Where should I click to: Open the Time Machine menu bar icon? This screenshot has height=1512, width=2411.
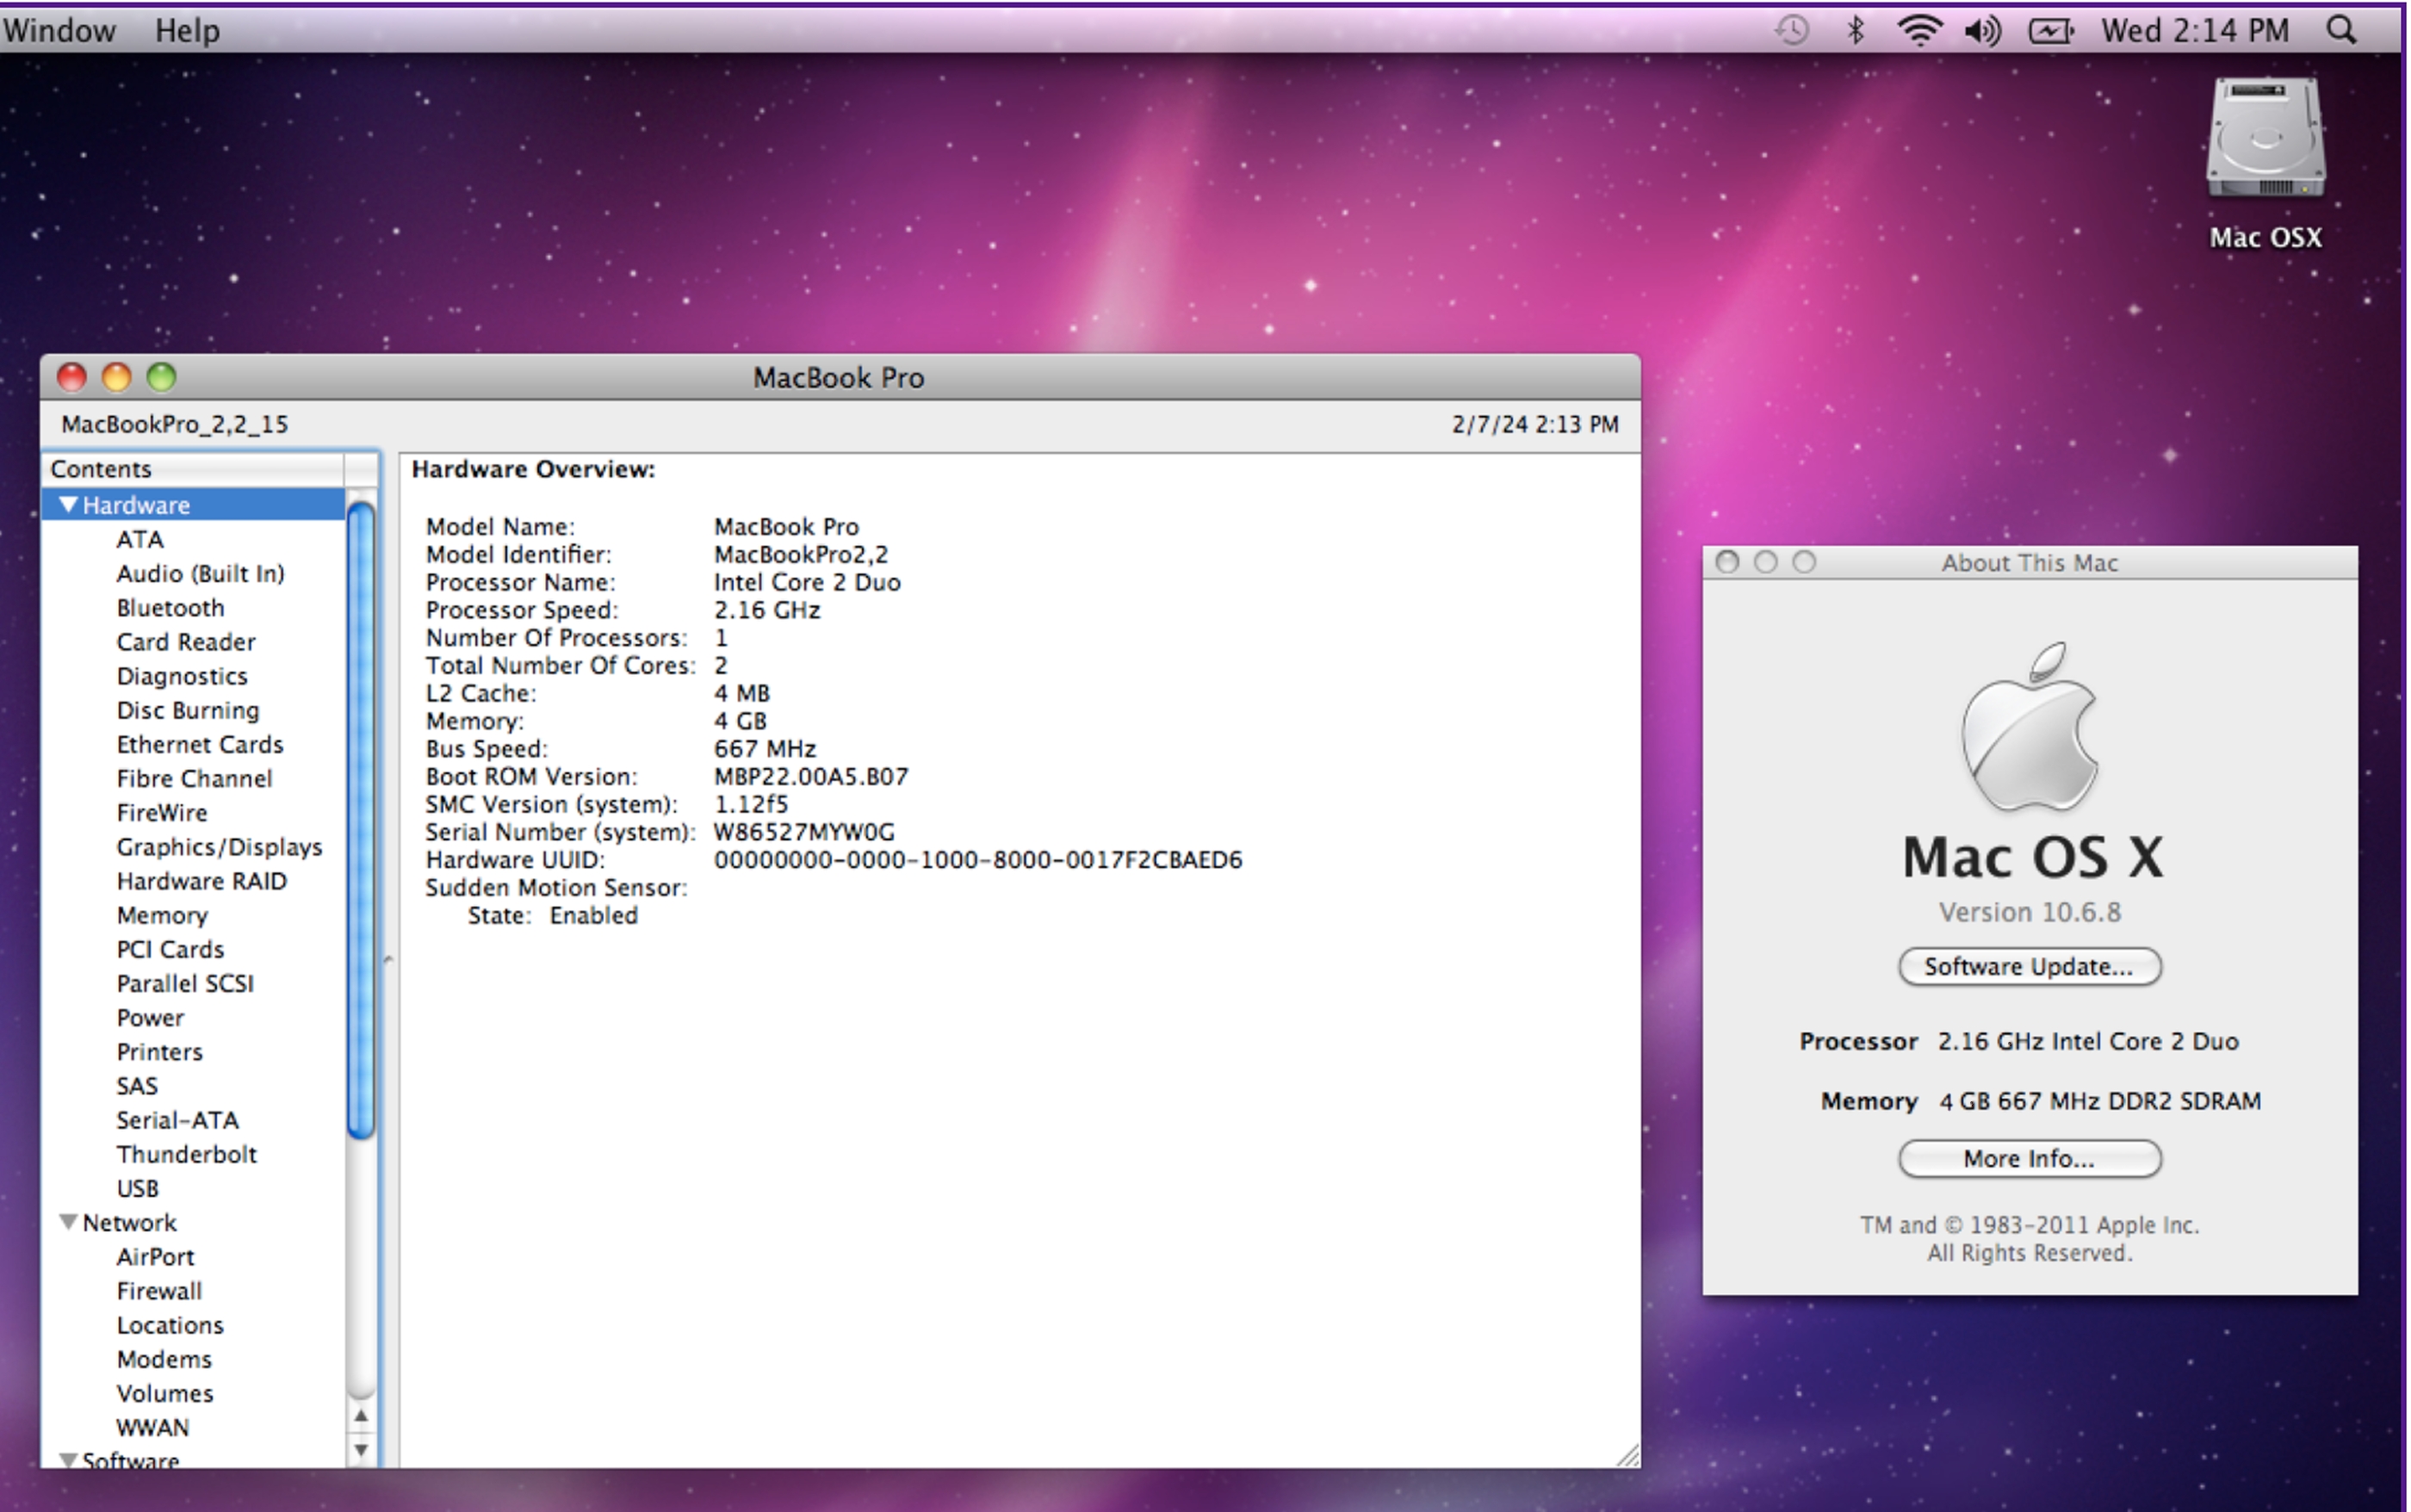(x=1791, y=30)
